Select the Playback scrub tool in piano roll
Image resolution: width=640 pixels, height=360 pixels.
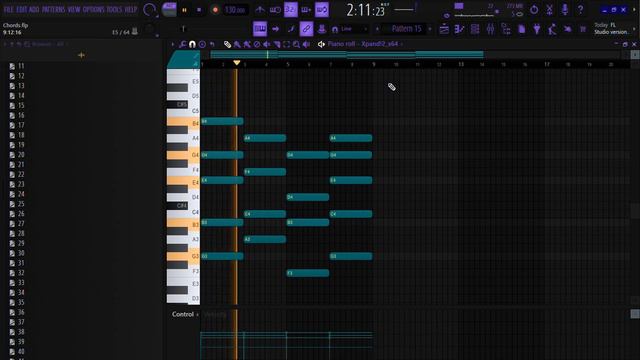tap(306, 44)
